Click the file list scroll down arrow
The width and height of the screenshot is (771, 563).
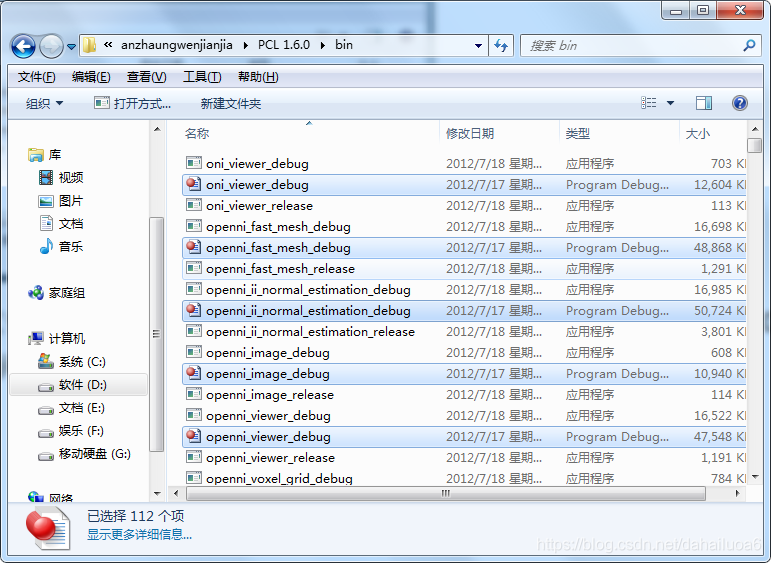[755, 477]
